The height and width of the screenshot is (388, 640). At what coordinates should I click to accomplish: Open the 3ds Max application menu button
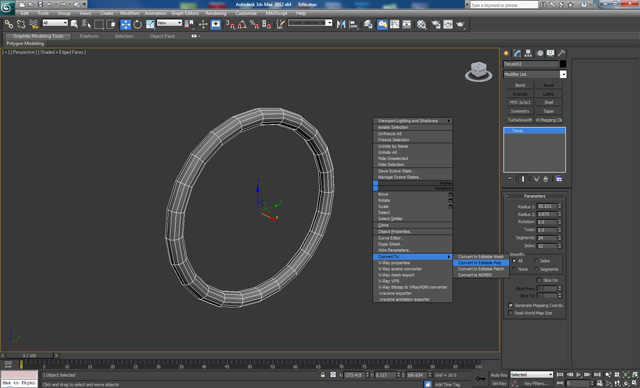(x=7, y=7)
